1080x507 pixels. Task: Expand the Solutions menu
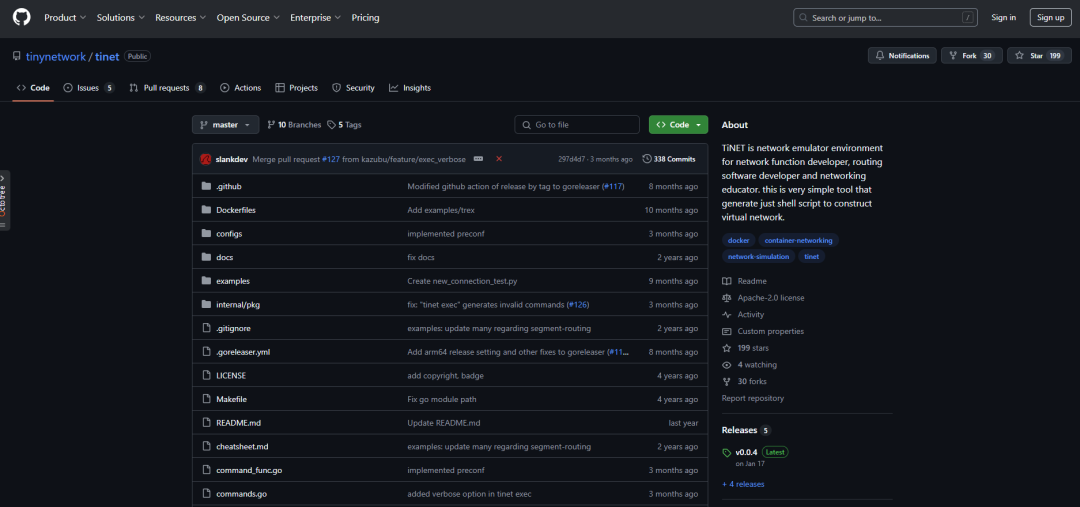(121, 18)
